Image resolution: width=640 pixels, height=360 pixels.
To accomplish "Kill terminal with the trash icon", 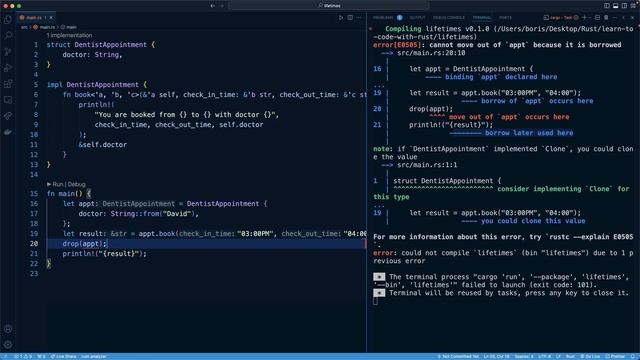I will [606, 18].
